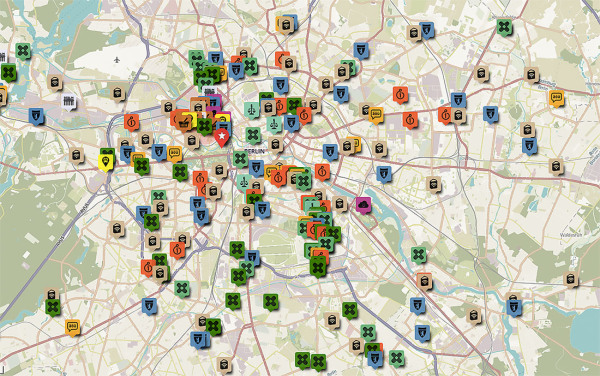
Task: Select the yellow location pin marker
Action: coord(106,163)
